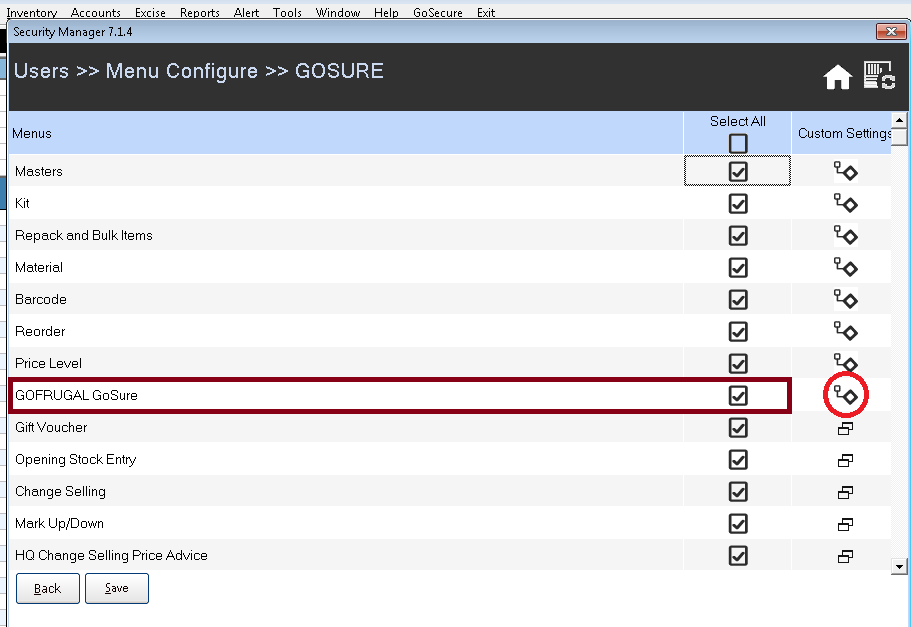Select the GOFRUGAL GoSure row label

coord(76,395)
